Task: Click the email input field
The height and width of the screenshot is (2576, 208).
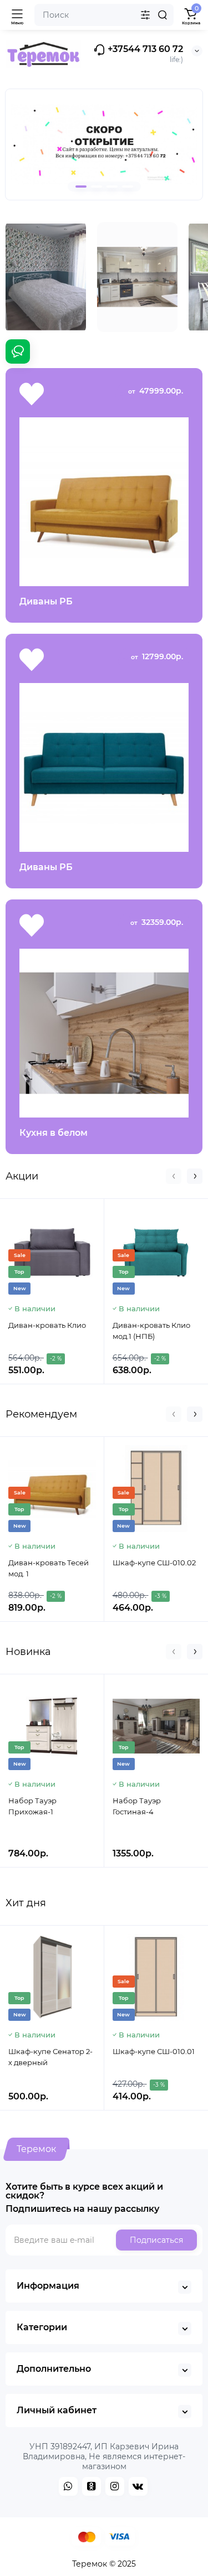Action: coord(61,2240)
